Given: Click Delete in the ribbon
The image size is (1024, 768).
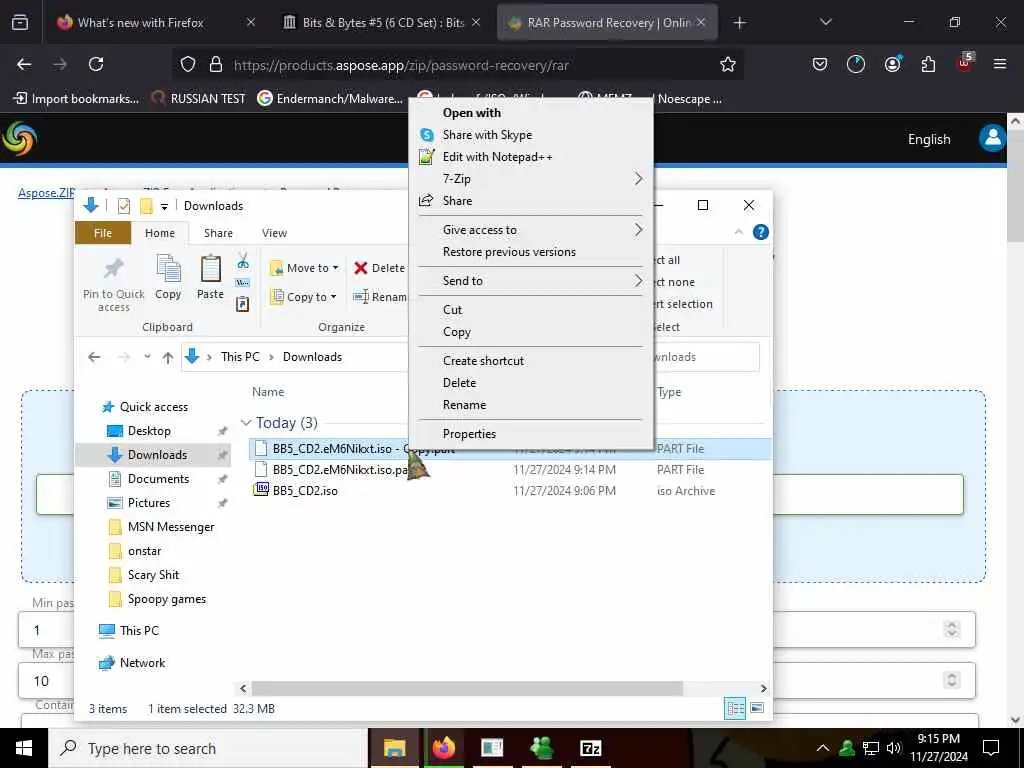Looking at the screenshot, I should [x=379, y=268].
